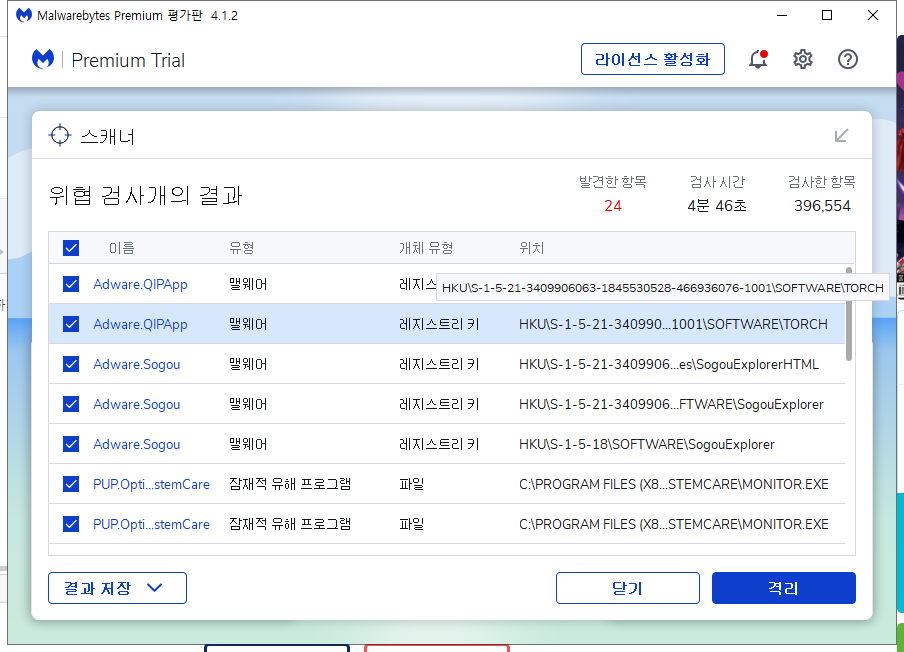
Task: Uncheck highlighted Adware.QIPApp row checkbox
Action: 71,324
